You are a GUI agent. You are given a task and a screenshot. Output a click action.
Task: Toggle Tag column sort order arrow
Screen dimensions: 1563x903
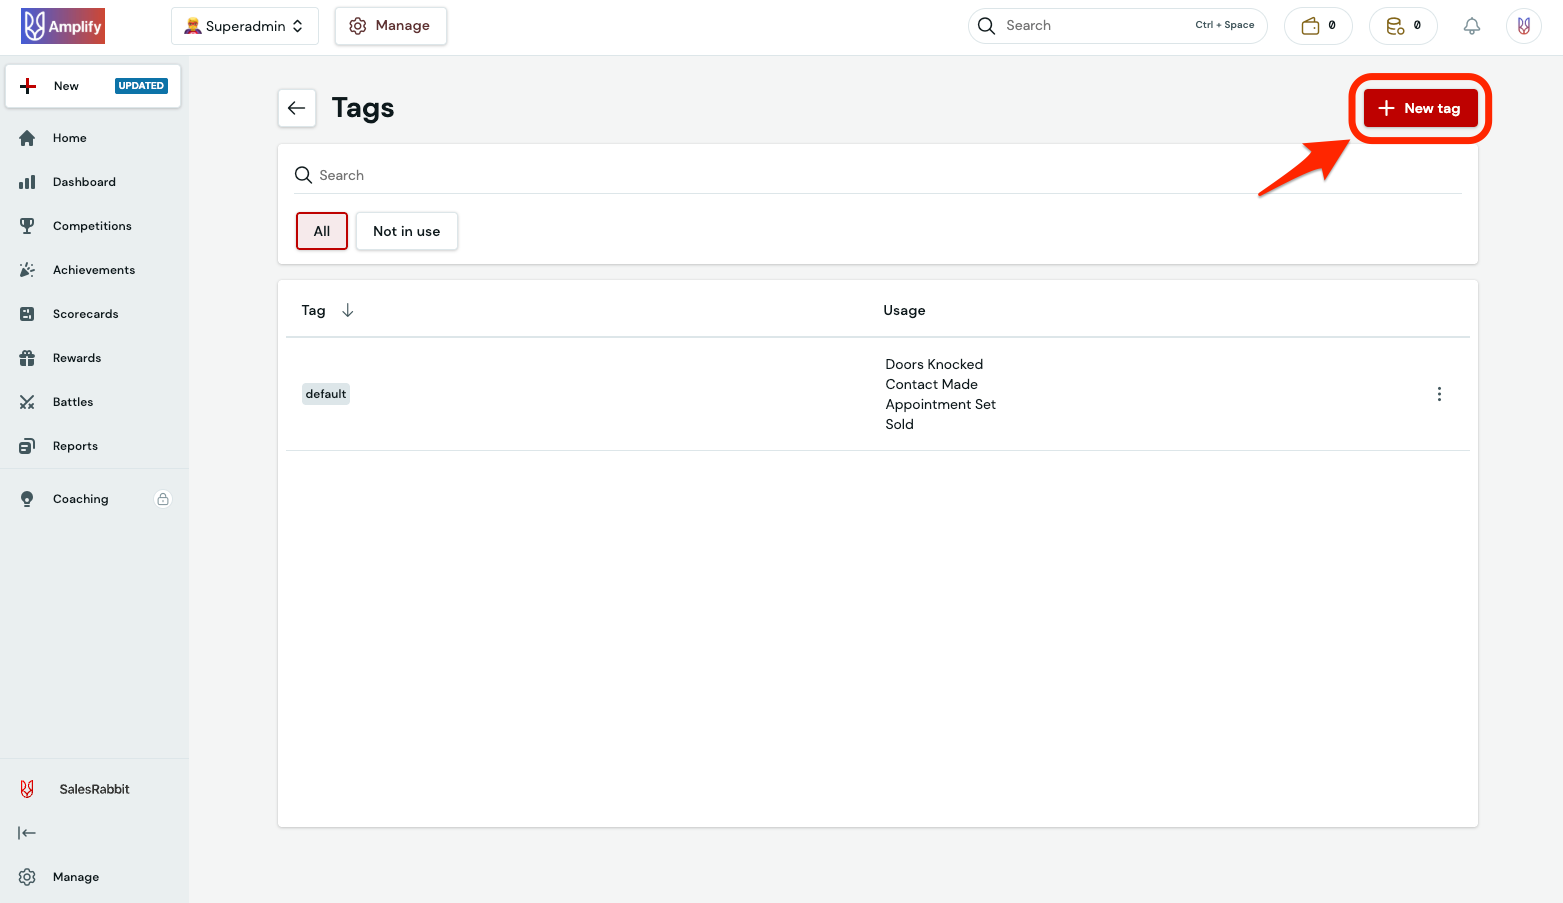[348, 311]
